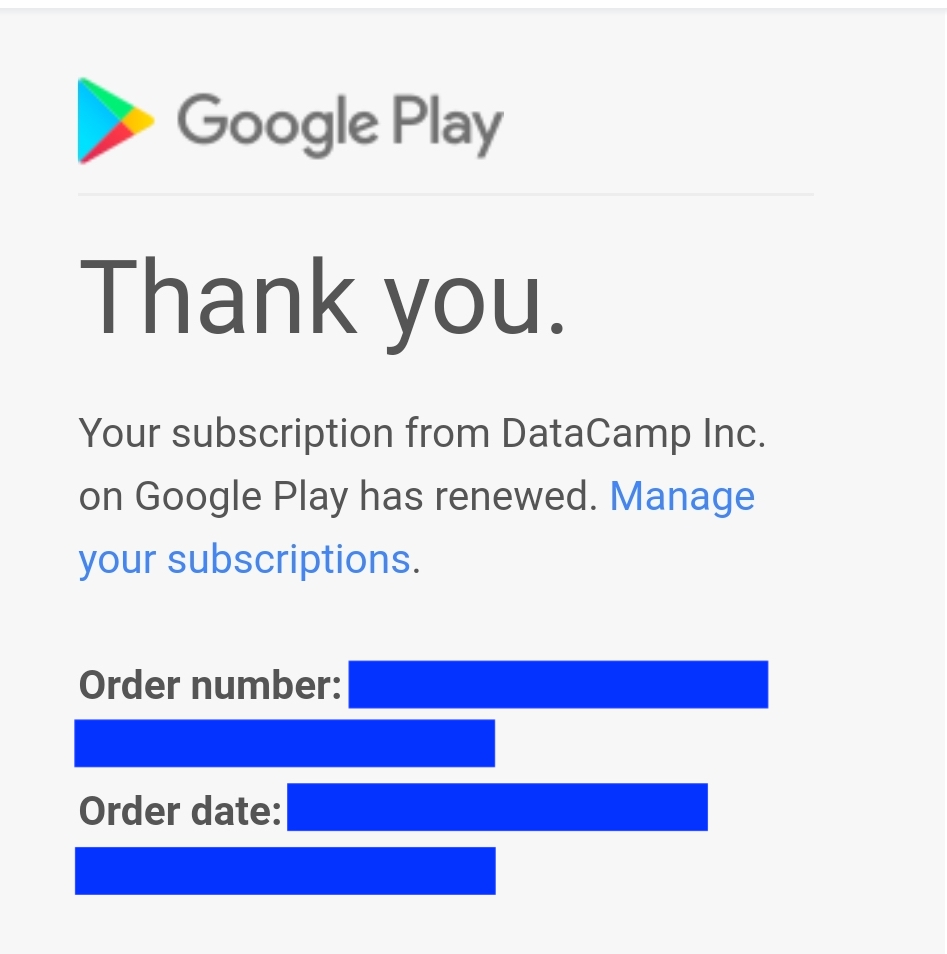Click the word Thank in the heading
This screenshot has width=947, height=954.
coord(217,298)
